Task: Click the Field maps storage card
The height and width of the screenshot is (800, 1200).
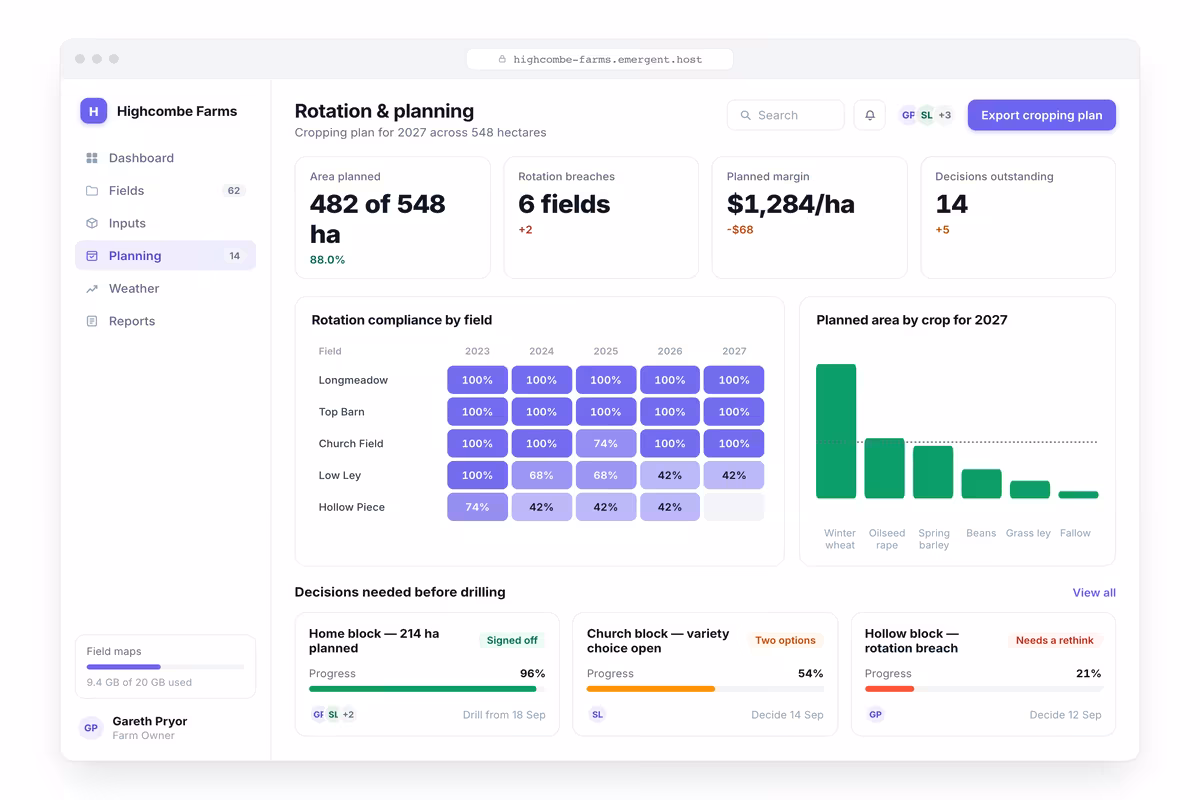Action: pos(165,666)
